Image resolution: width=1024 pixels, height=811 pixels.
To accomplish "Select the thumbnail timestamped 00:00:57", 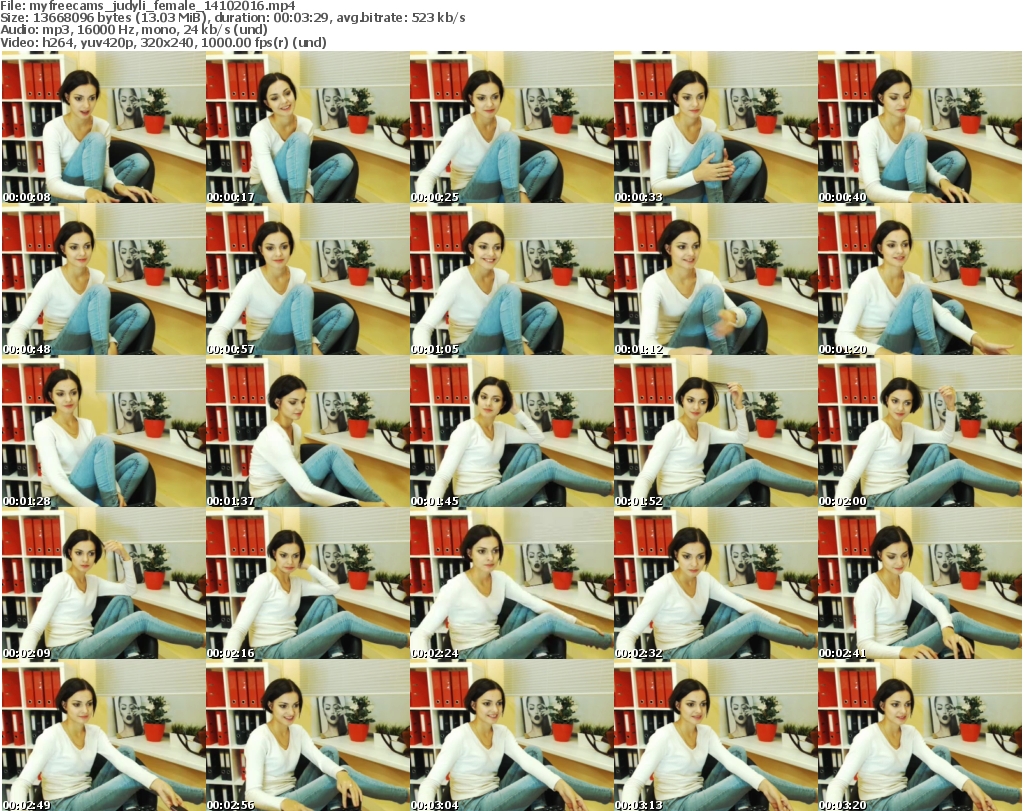I will click(x=308, y=279).
